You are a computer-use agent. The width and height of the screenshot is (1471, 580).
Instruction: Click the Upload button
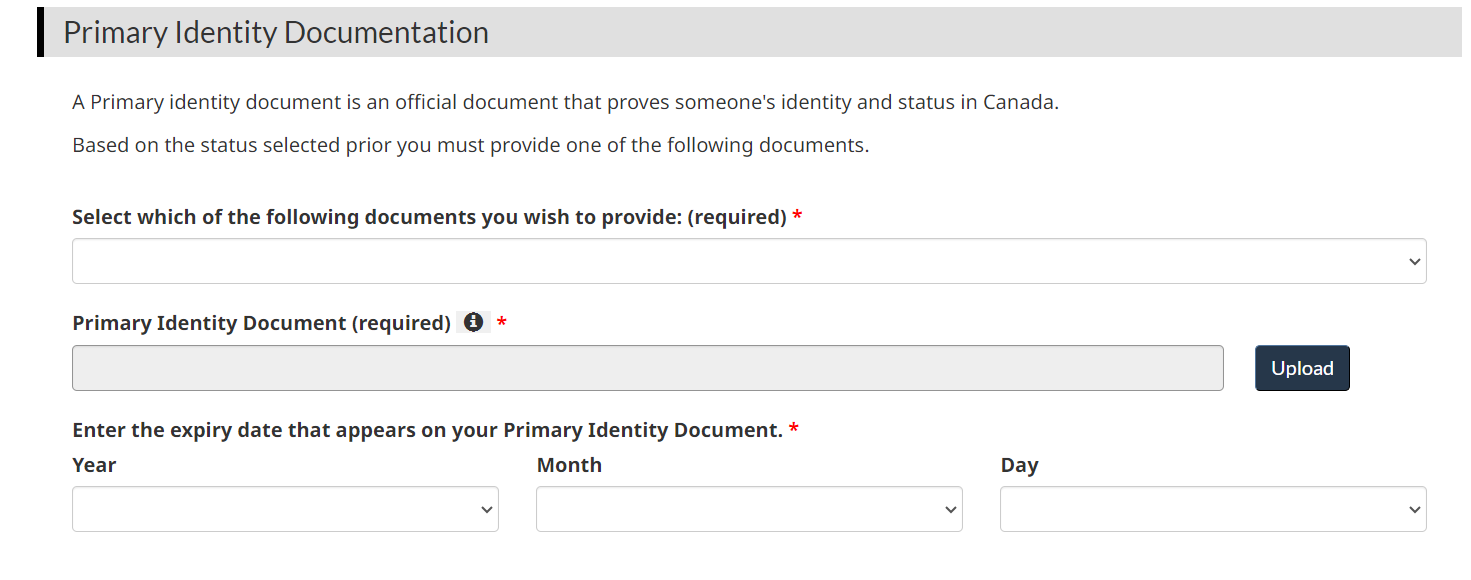coord(1302,368)
